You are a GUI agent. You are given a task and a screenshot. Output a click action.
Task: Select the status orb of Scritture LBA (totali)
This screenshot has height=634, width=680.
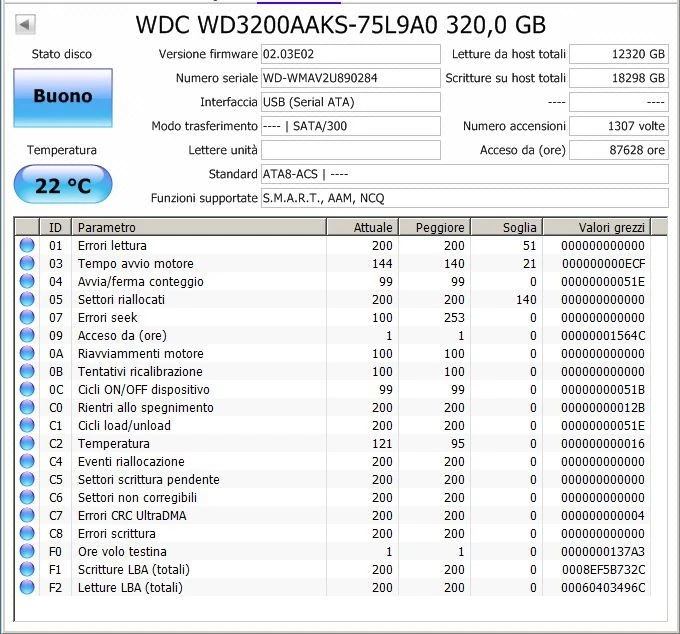(27, 569)
